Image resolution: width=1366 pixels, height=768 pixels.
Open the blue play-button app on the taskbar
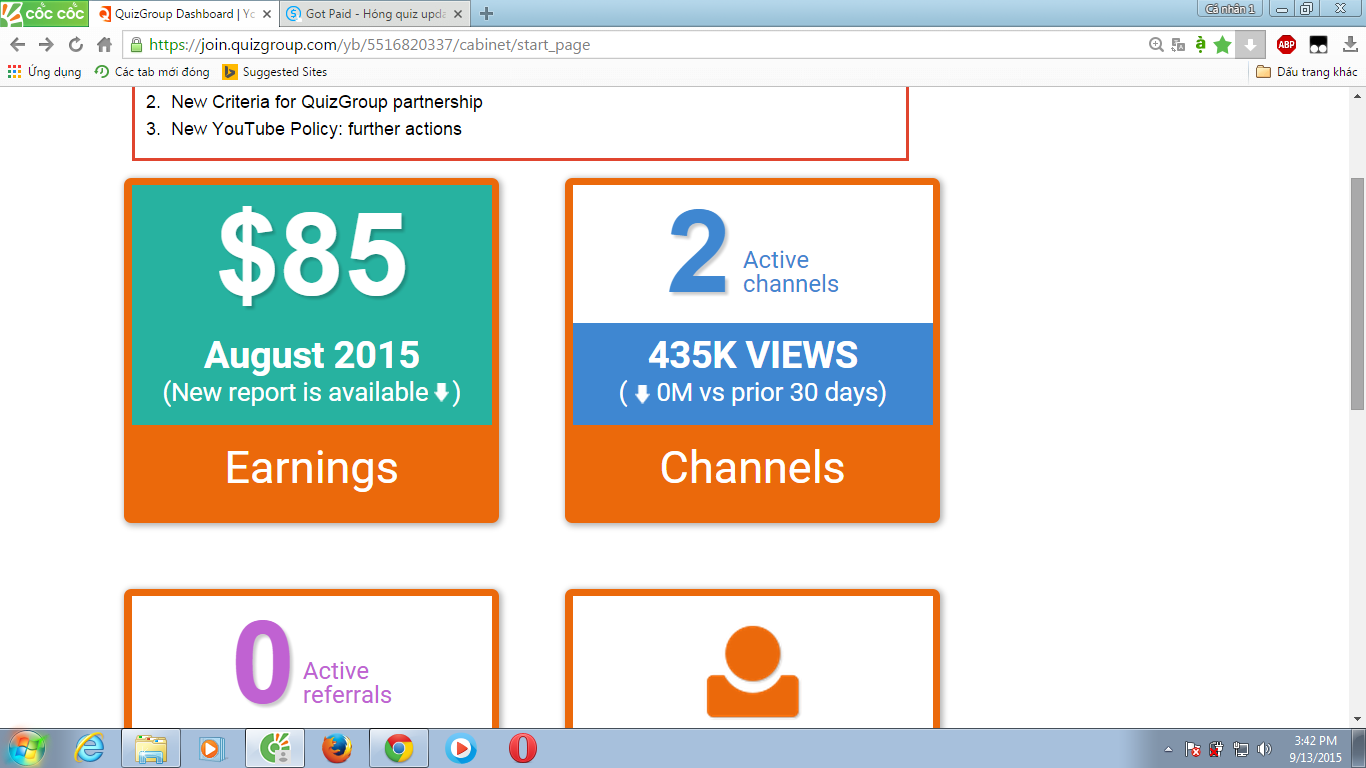461,748
